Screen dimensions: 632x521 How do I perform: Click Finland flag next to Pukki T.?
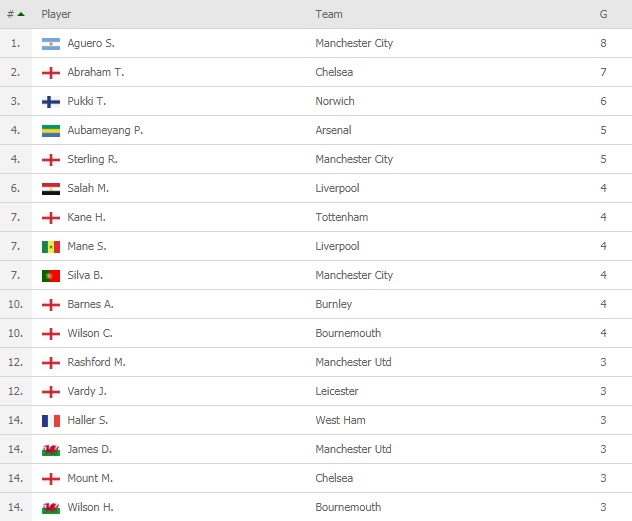[51, 102]
